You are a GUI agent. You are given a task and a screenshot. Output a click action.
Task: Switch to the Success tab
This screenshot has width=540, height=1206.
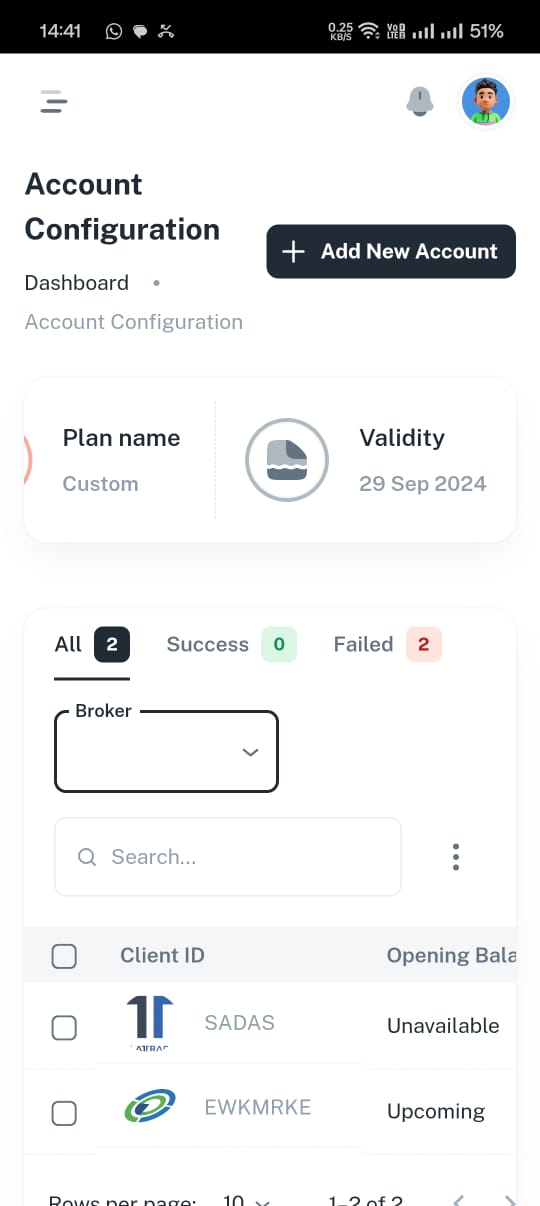[227, 645]
